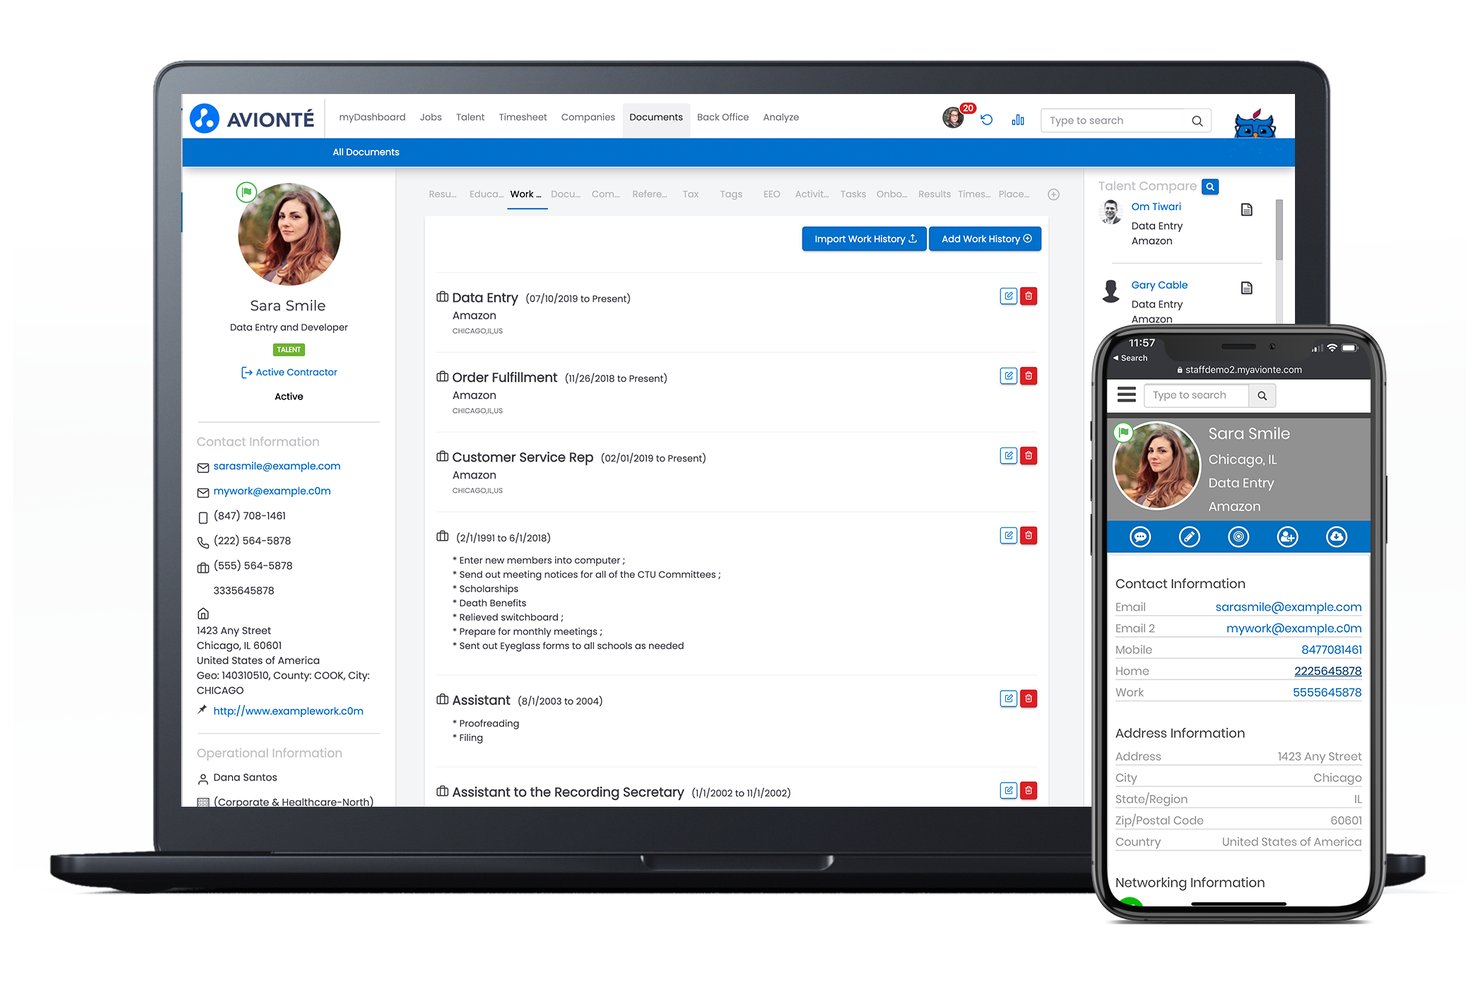The image size is (1480, 987).
Task: Tap the add person icon on phone
Action: pos(1287,537)
